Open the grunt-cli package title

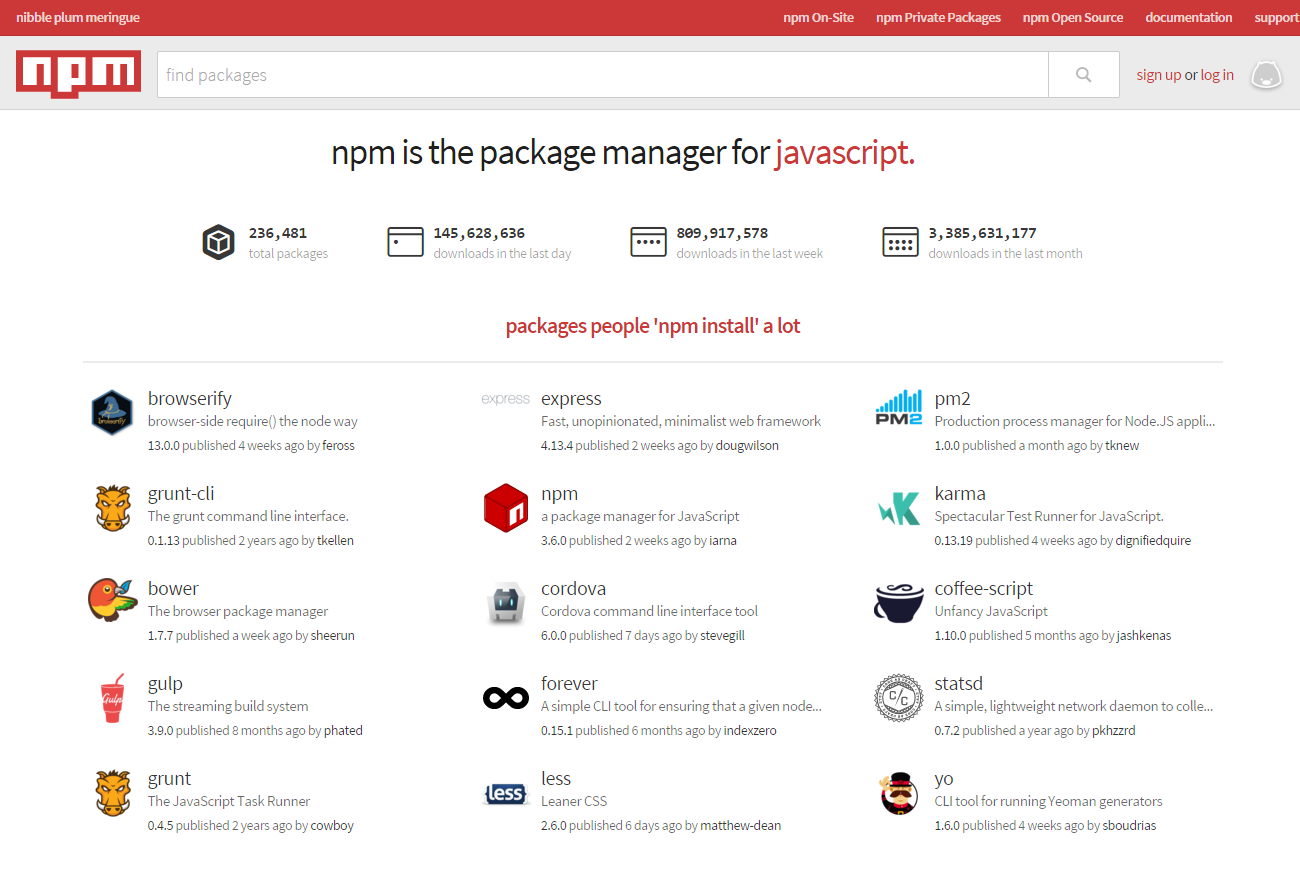[x=181, y=494]
